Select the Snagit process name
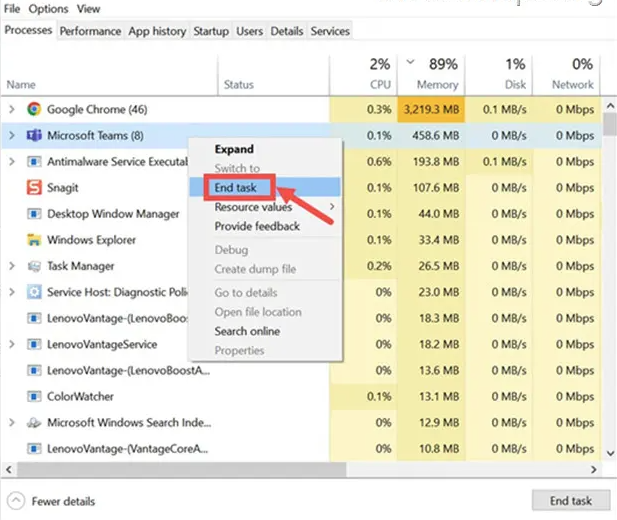 coord(63,188)
